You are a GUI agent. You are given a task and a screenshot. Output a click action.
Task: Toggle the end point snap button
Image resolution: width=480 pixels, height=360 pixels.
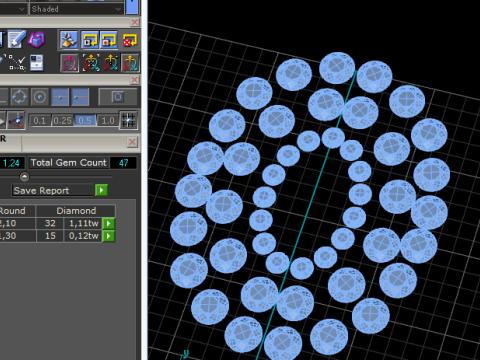coord(80,97)
